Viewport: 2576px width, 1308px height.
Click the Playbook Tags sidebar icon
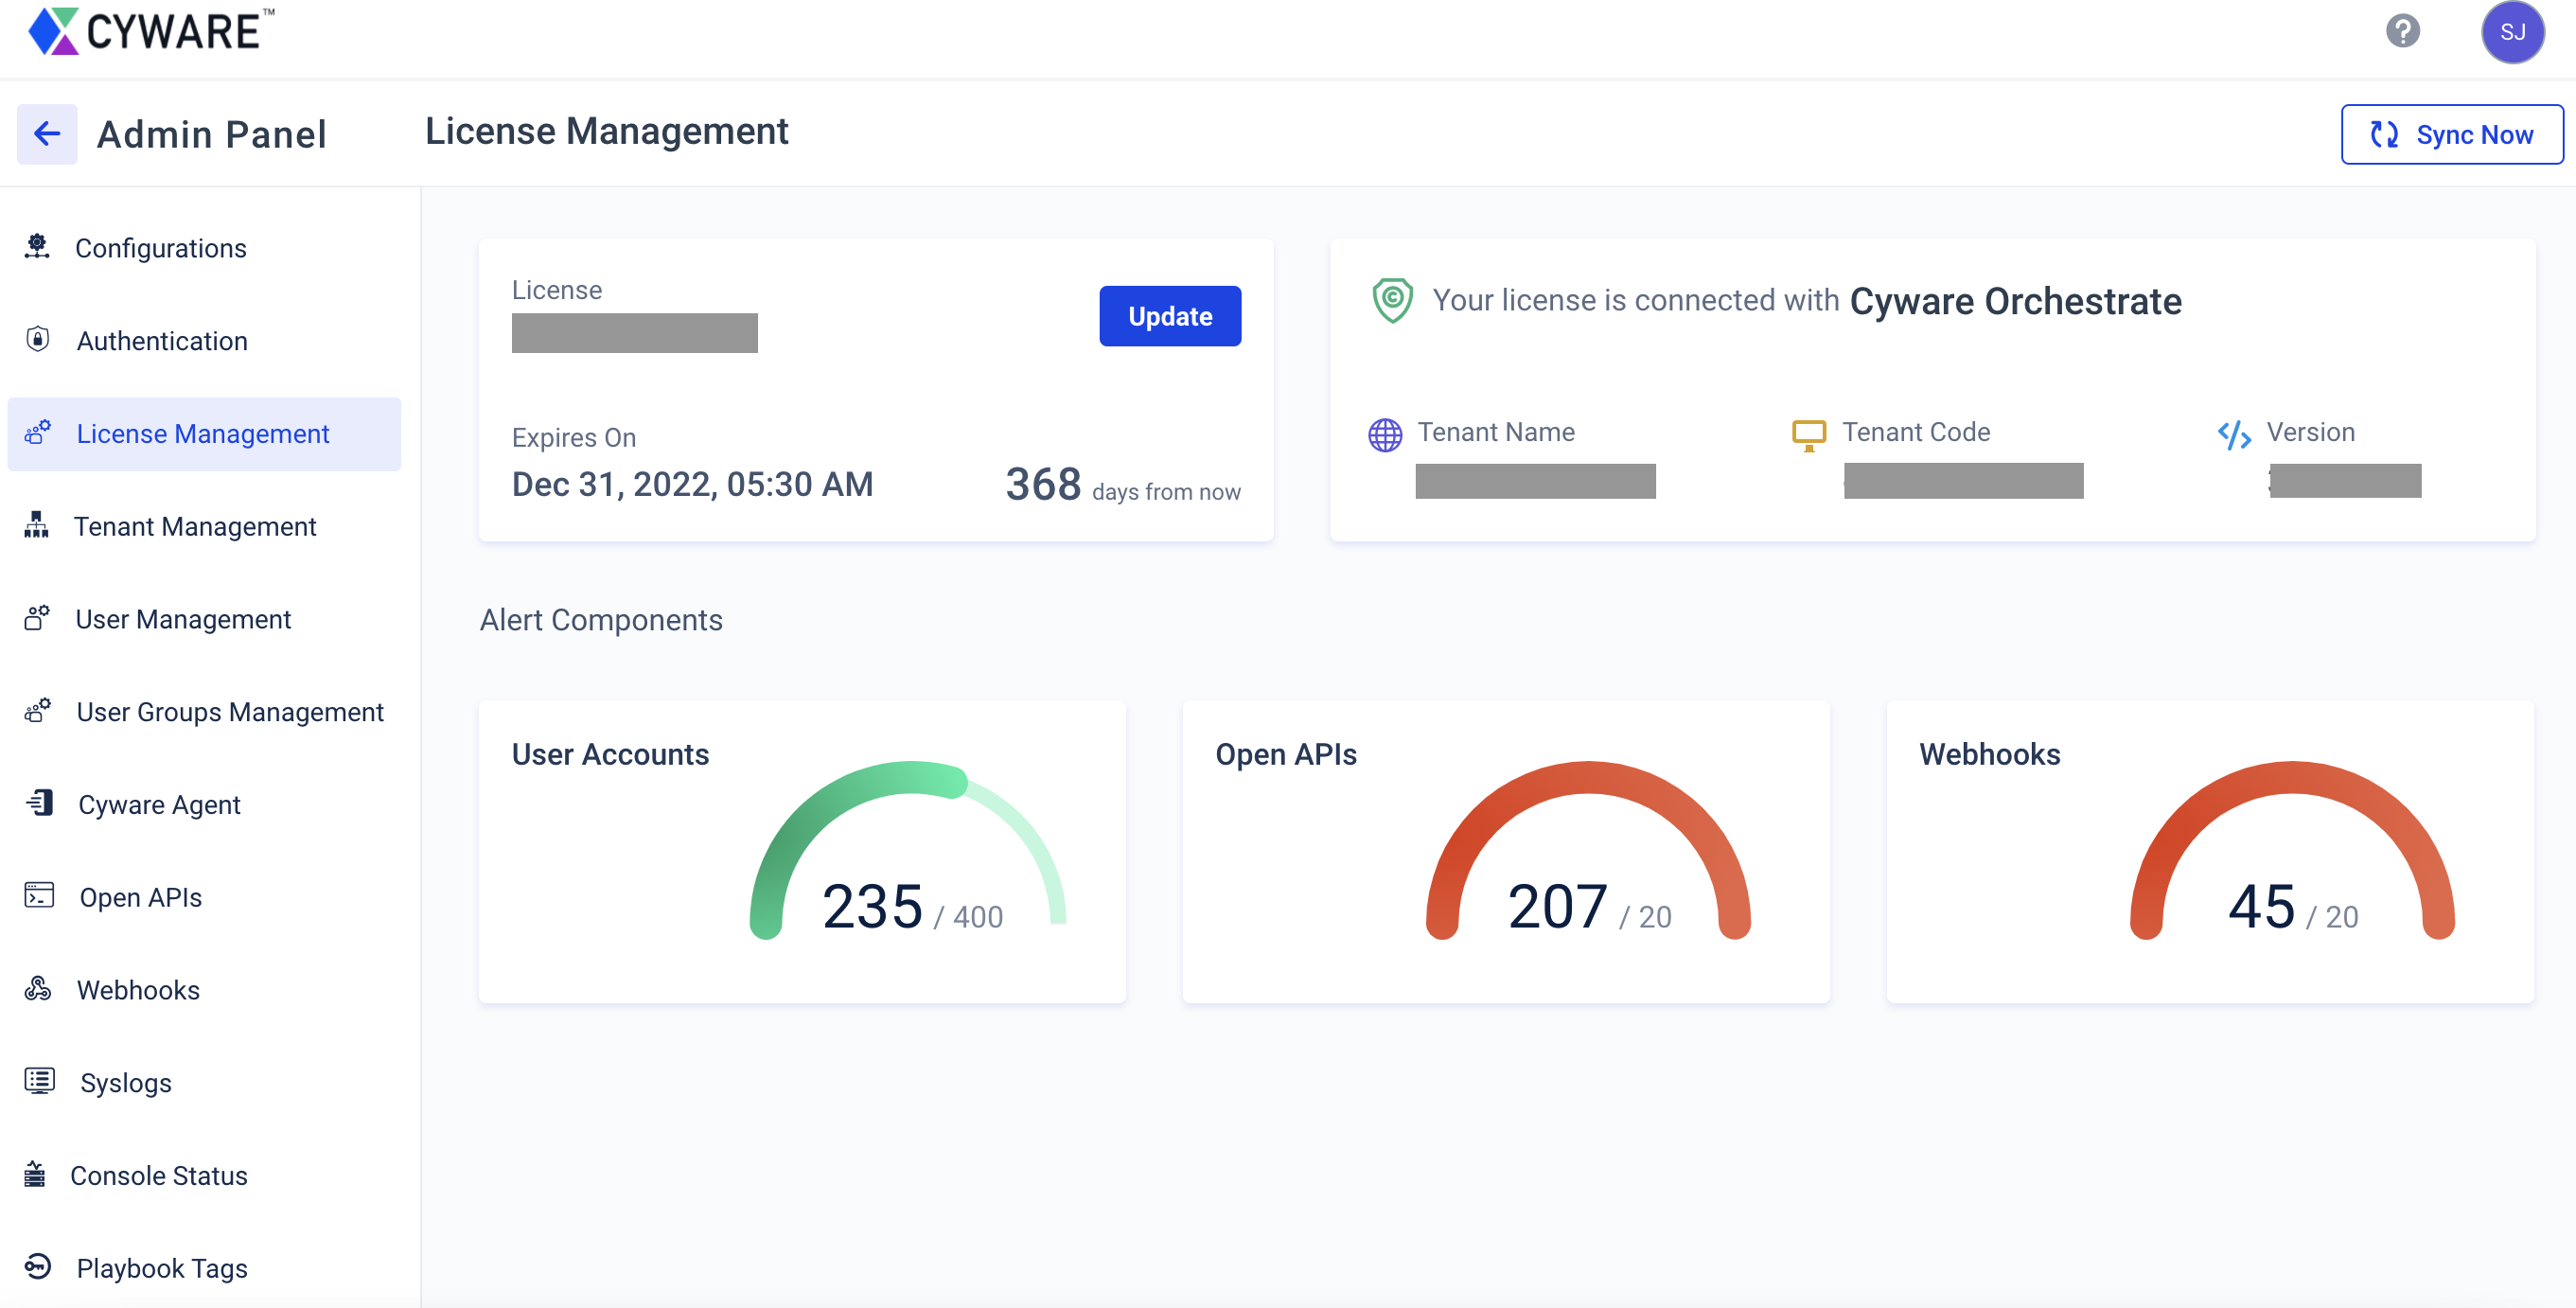click(x=37, y=1266)
